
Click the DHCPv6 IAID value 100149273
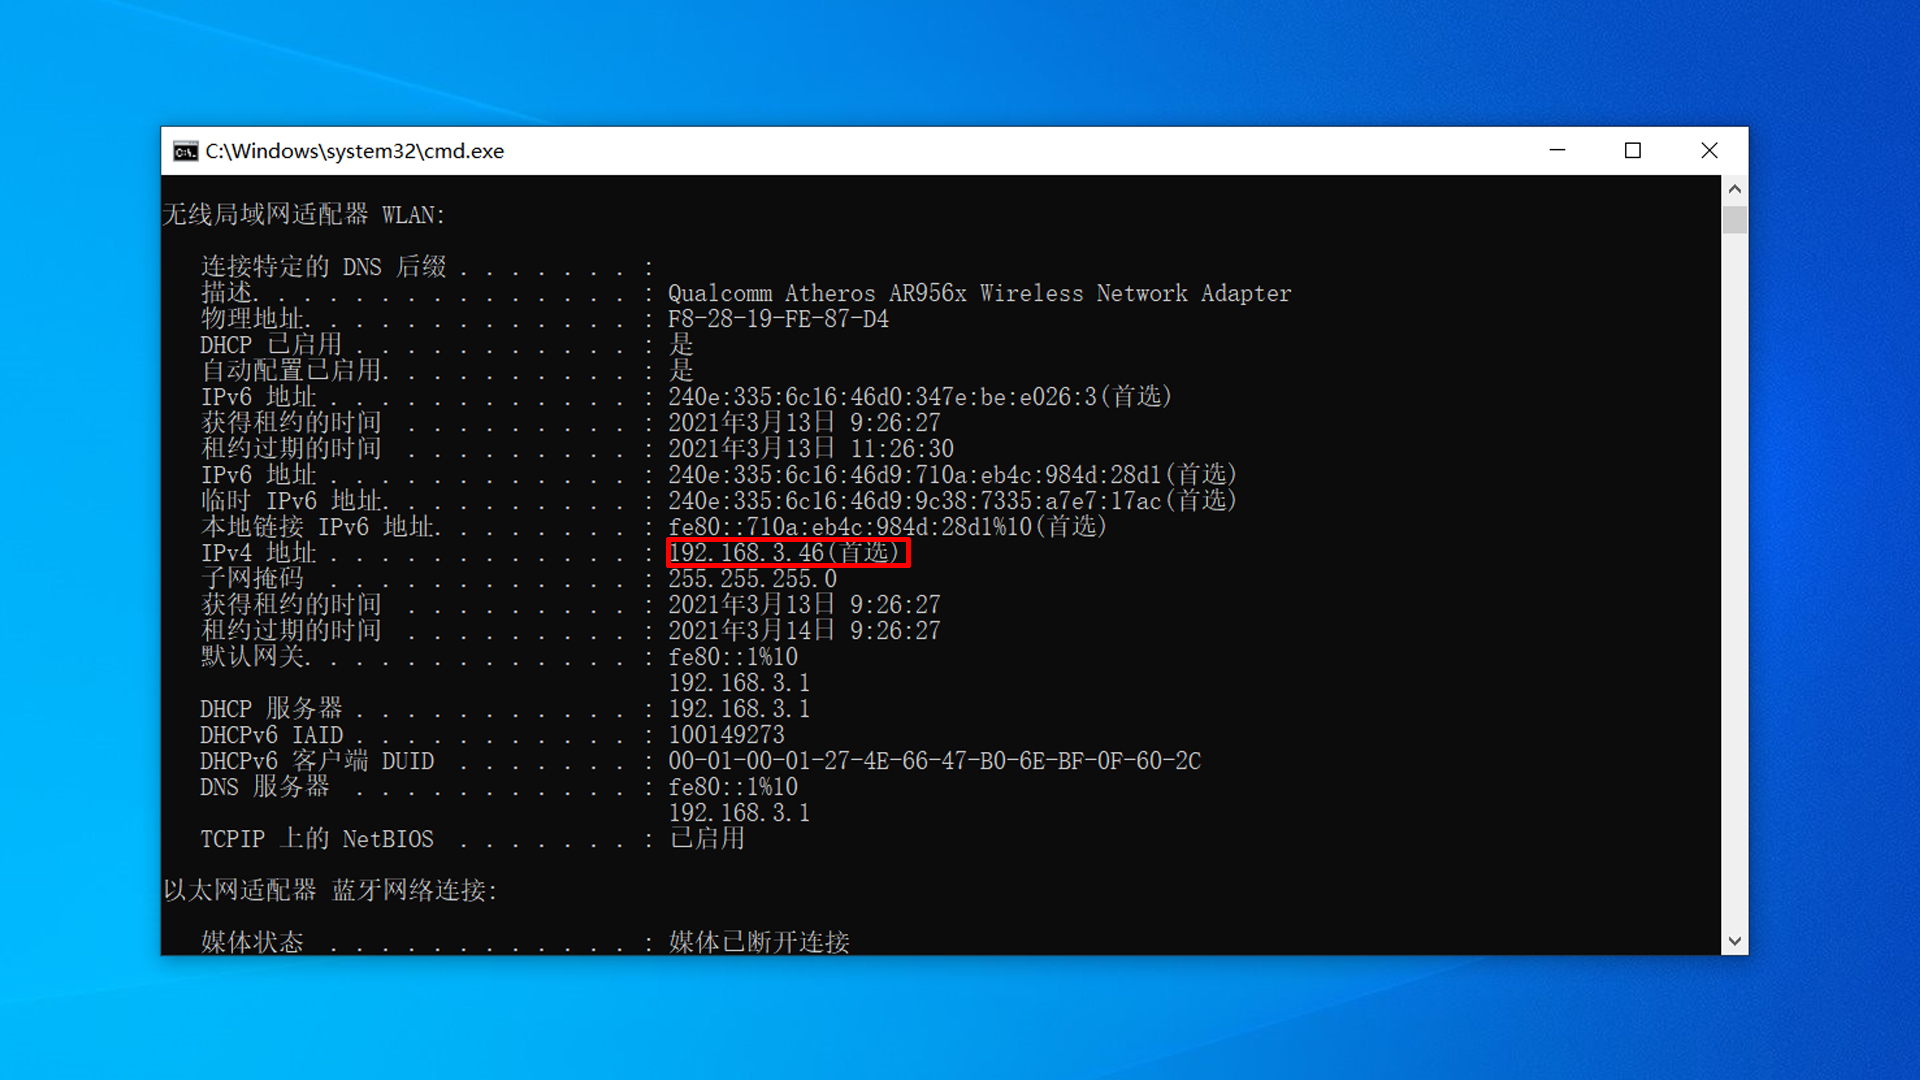click(726, 735)
